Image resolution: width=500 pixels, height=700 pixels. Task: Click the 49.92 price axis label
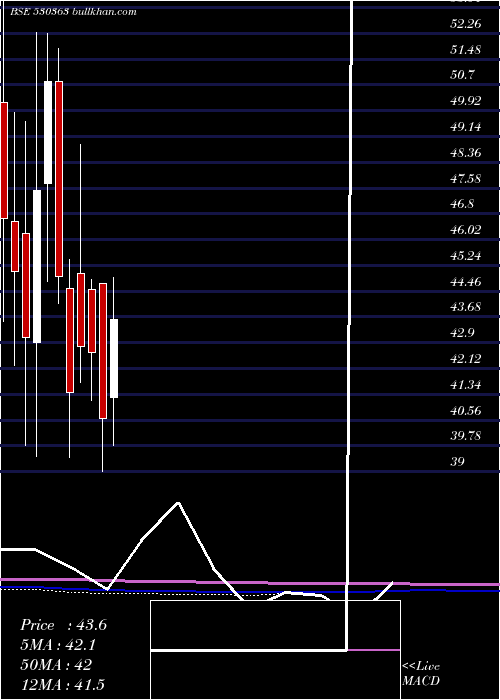pyautogui.click(x=466, y=101)
